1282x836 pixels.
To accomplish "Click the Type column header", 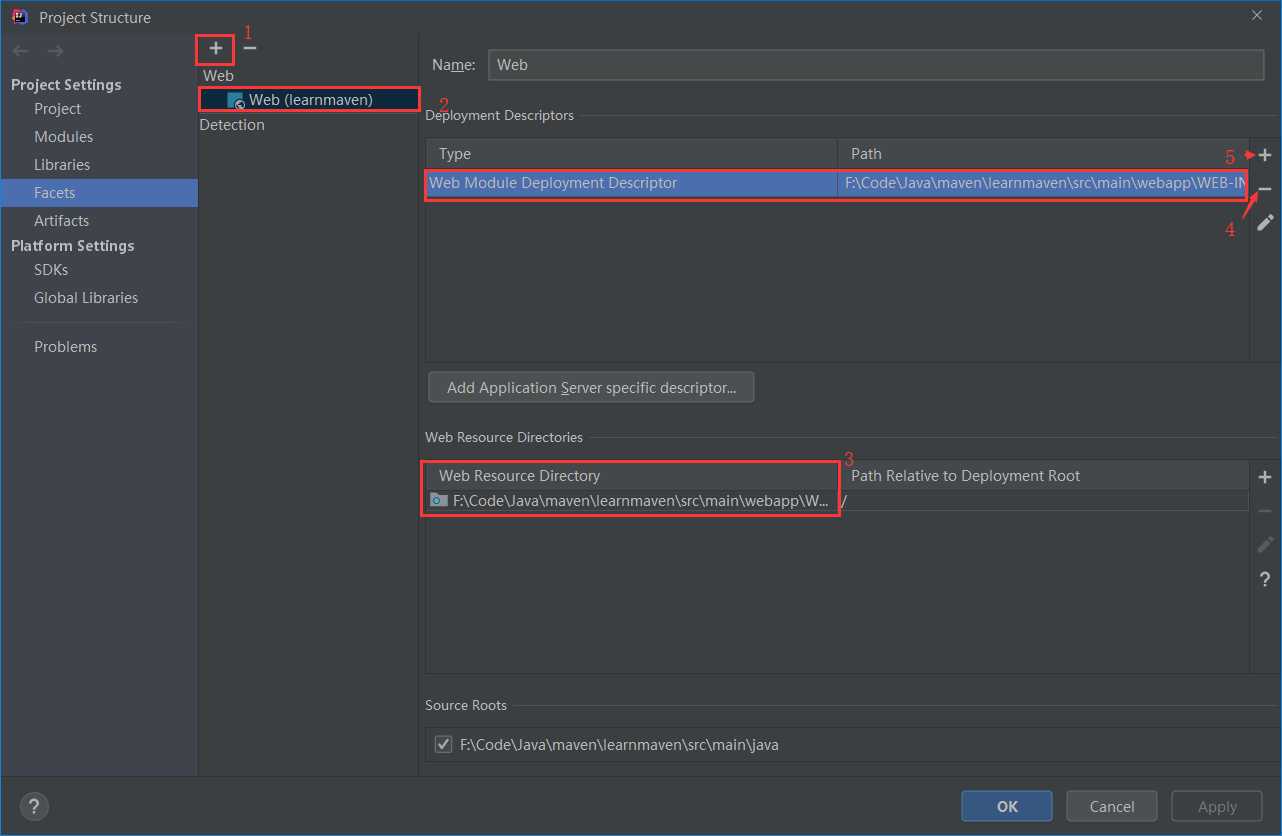I will coord(632,154).
